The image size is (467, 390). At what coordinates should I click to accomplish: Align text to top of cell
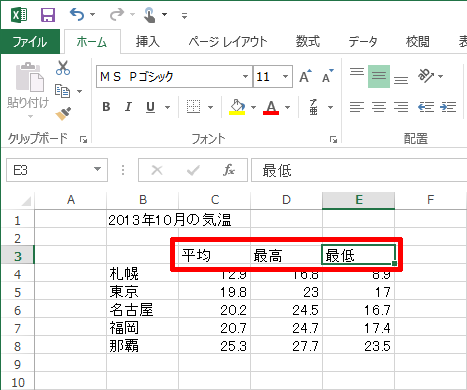[357, 72]
